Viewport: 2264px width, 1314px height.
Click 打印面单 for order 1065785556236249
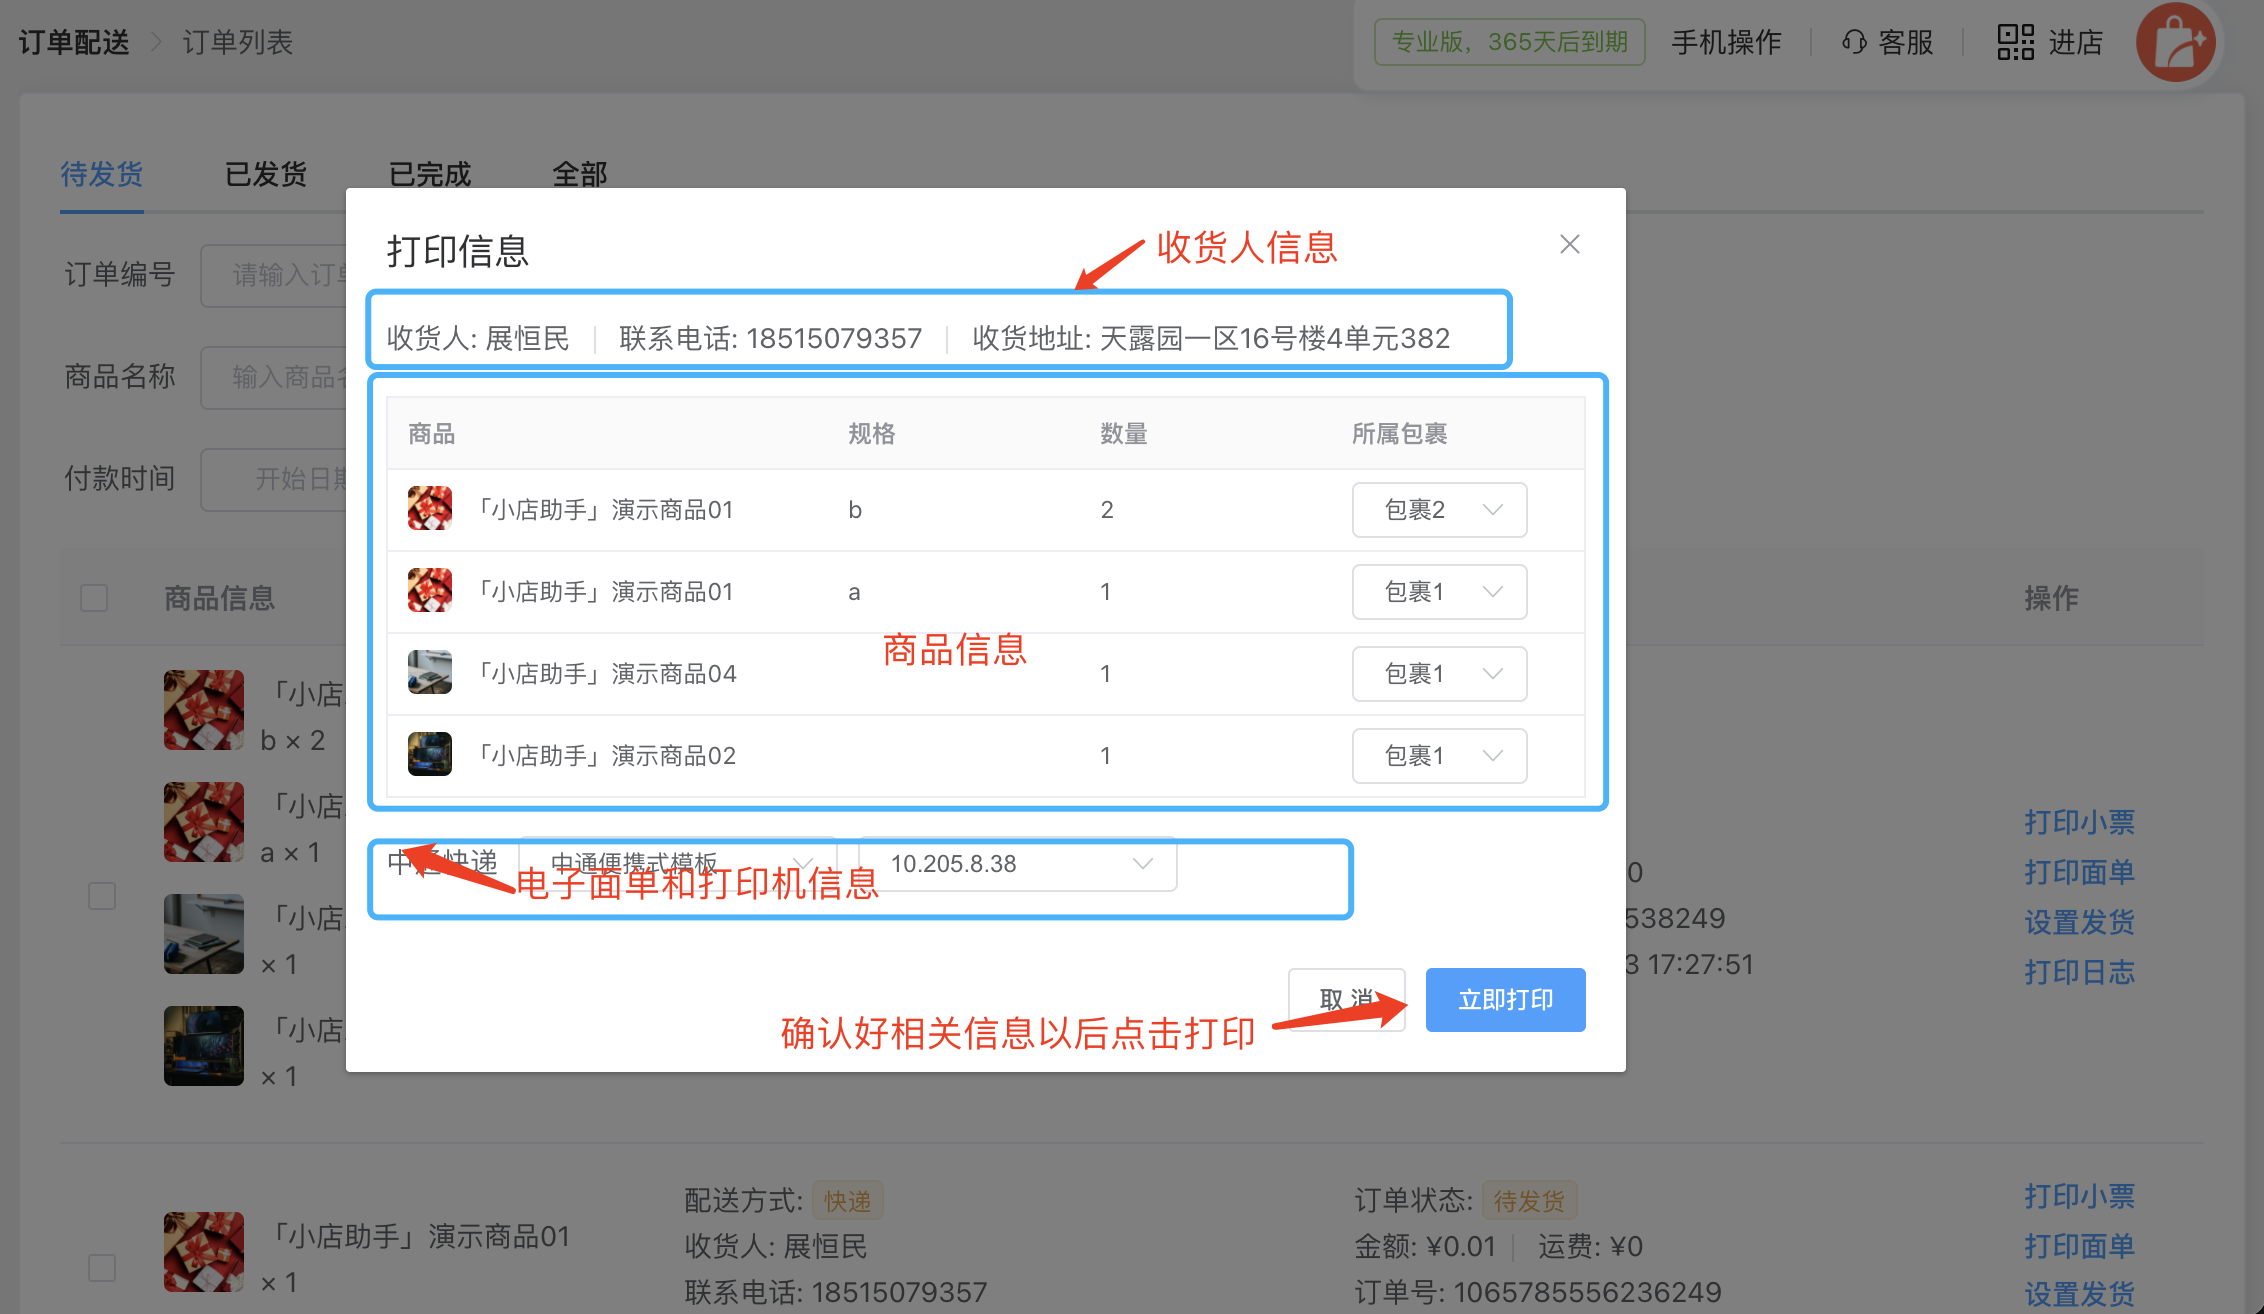pyautogui.click(x=2080, y=1246)
